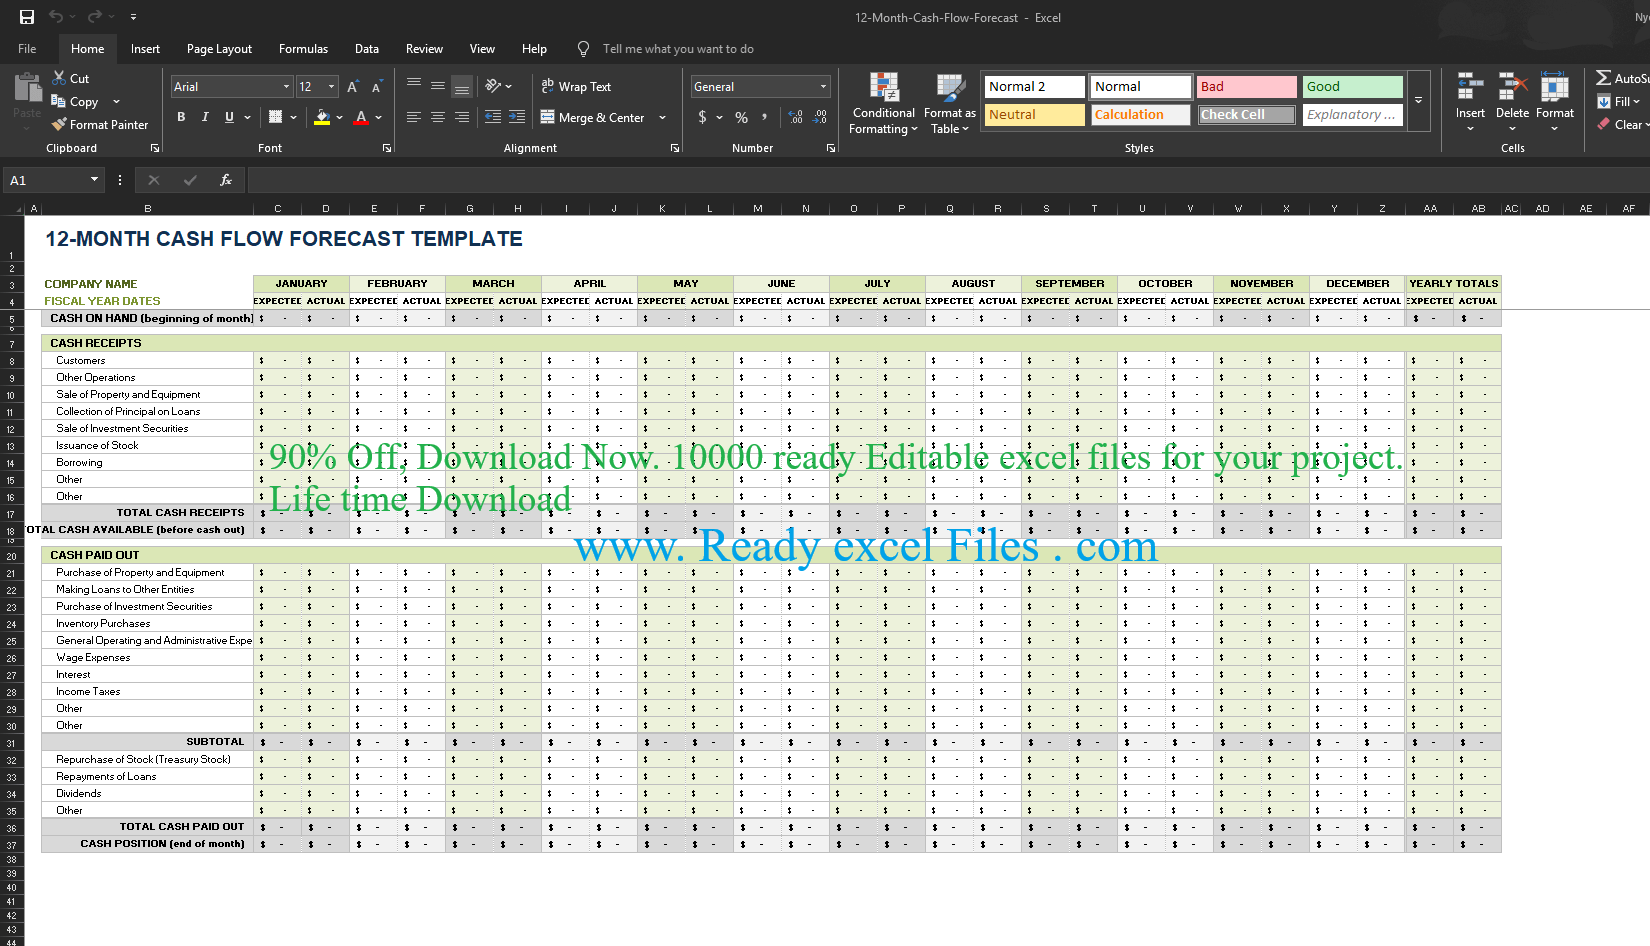Toggle Italic formatting
Viewport: 1650px width, 946px height.
click(x=205, y=117)
